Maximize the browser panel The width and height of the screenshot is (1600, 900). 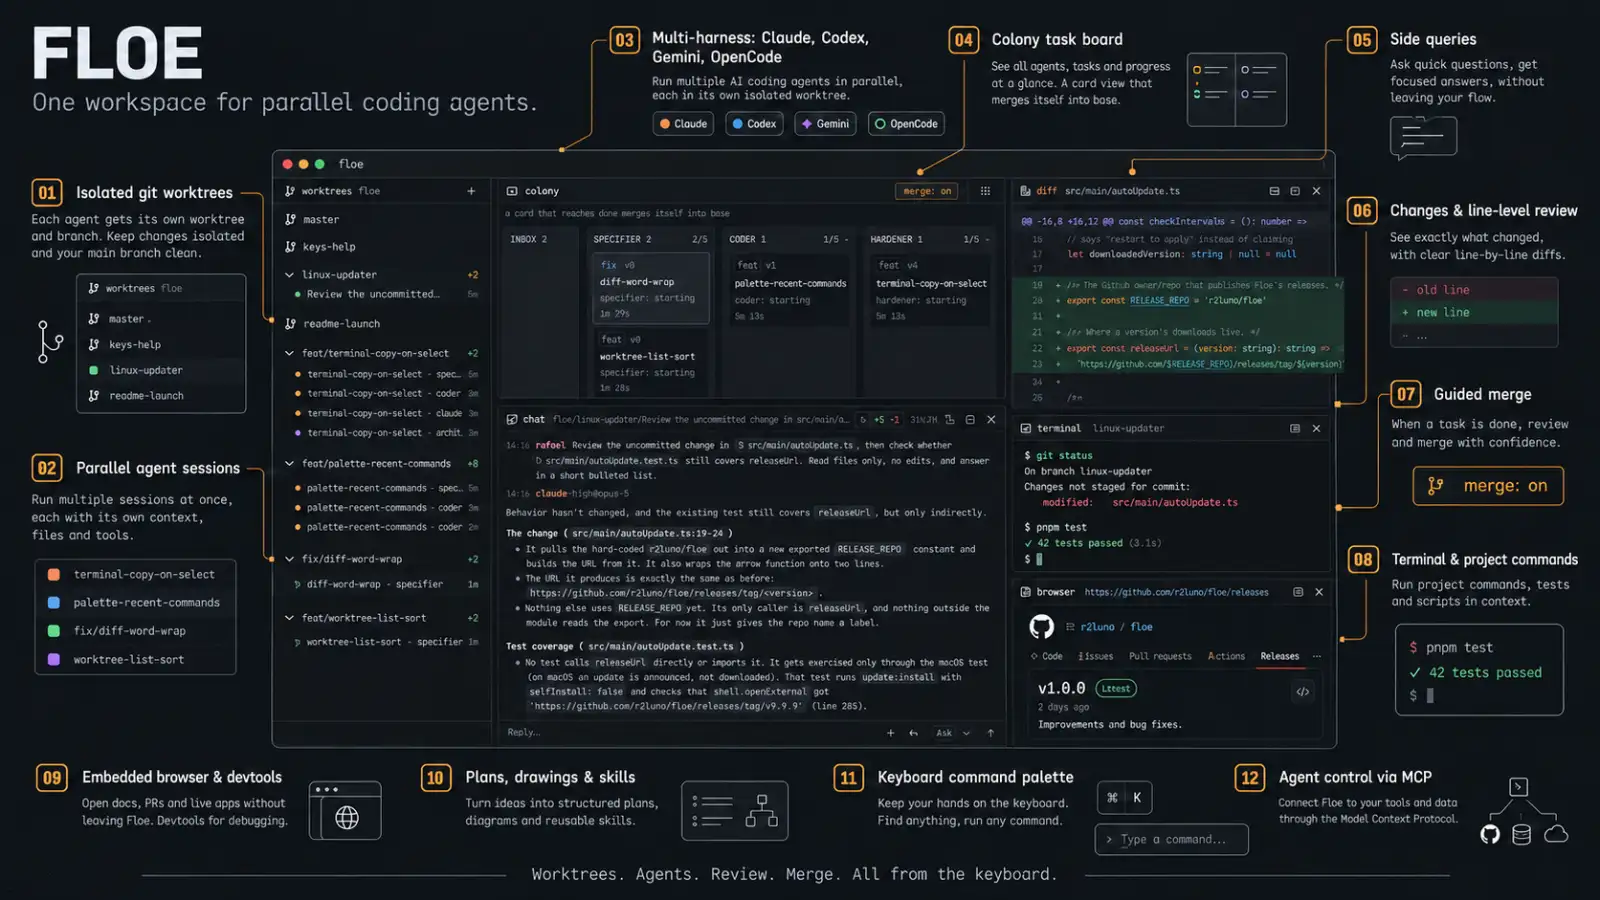tap(1298, 592)
